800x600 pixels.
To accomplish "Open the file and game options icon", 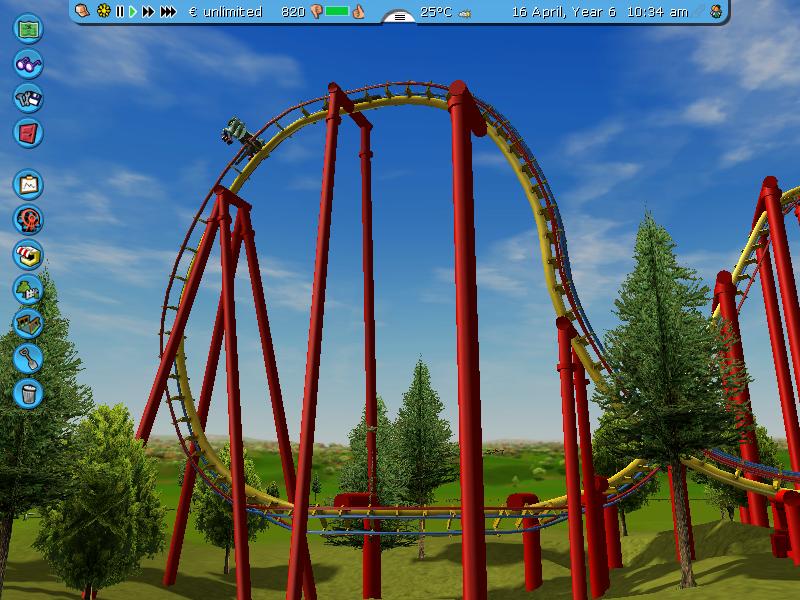I will click(x=28, y=98).
